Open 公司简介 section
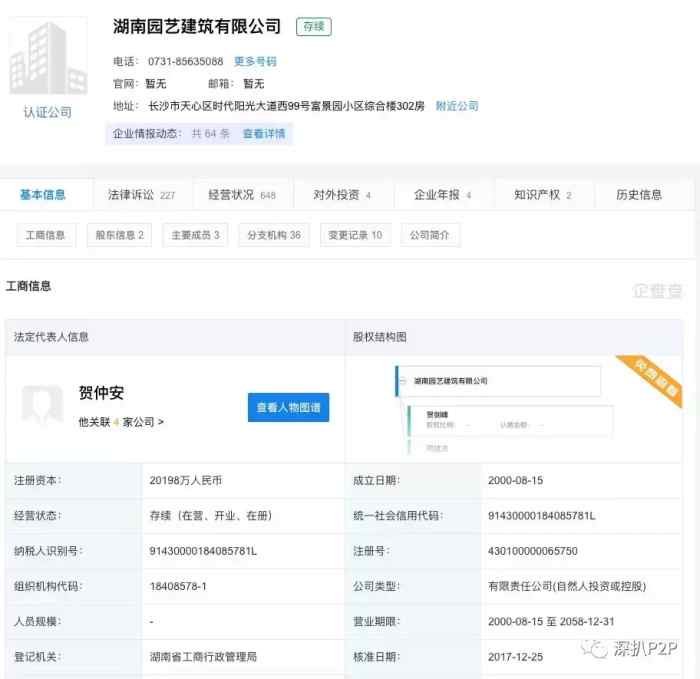 430,235
